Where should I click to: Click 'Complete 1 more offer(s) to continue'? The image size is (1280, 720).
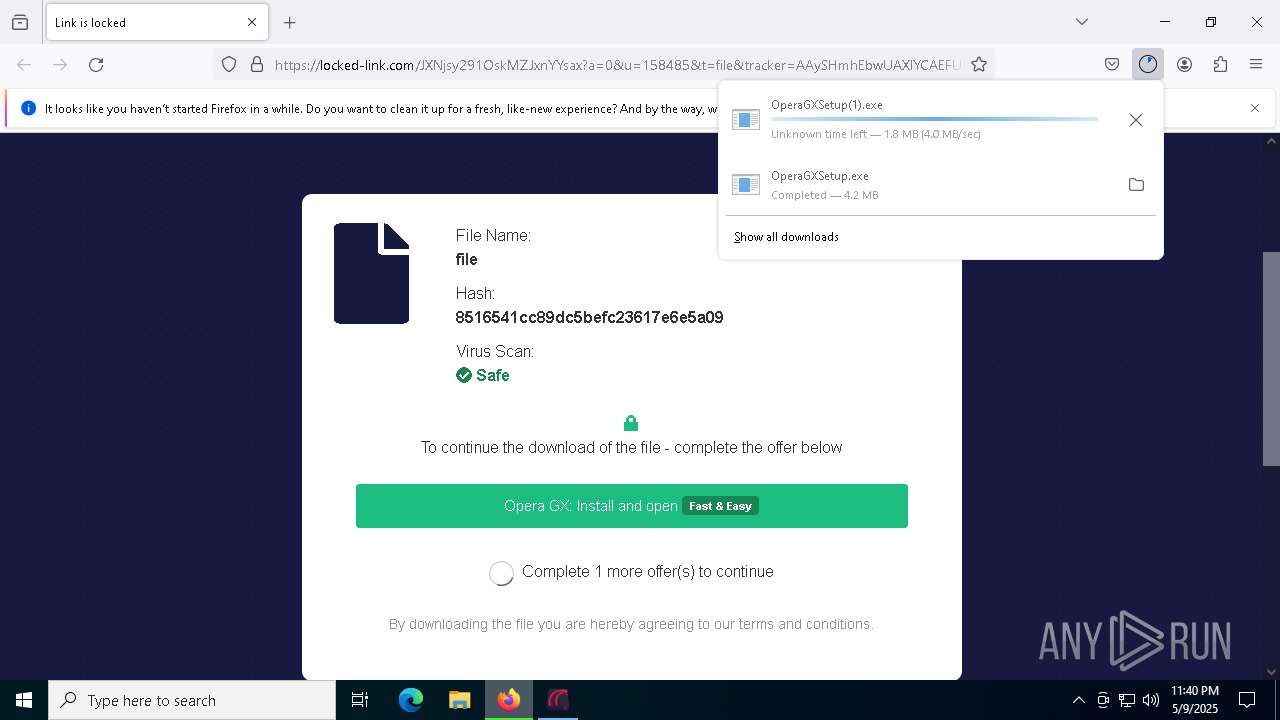648,572
